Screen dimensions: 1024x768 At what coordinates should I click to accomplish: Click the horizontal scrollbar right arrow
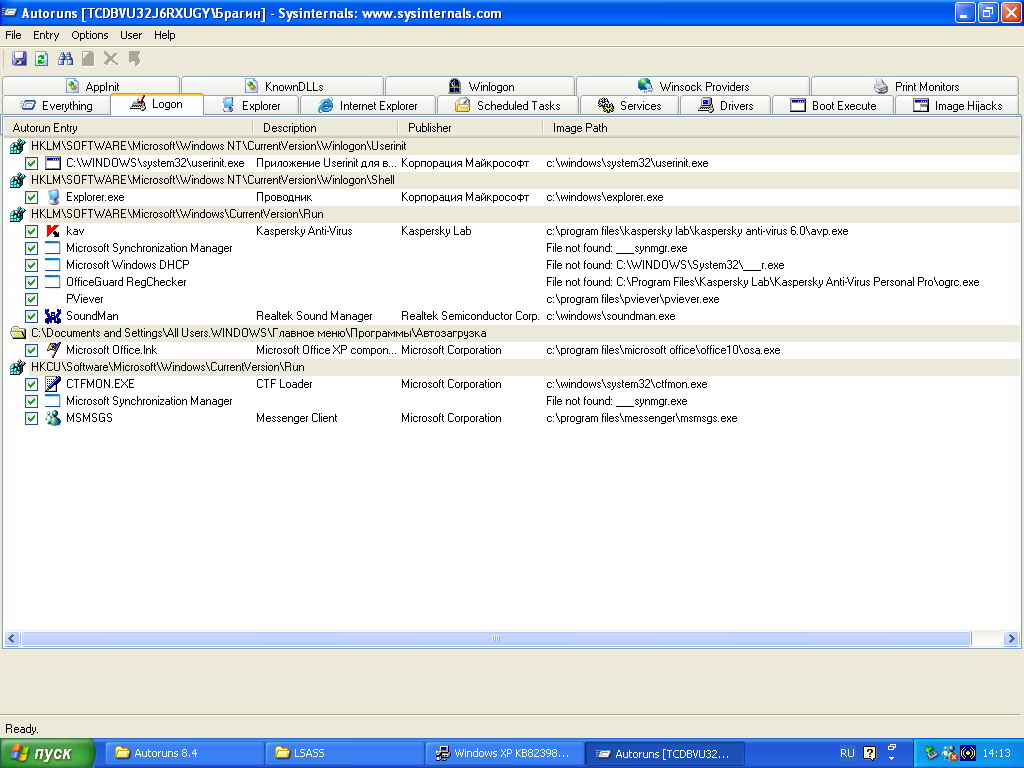tap(1011, 639)
